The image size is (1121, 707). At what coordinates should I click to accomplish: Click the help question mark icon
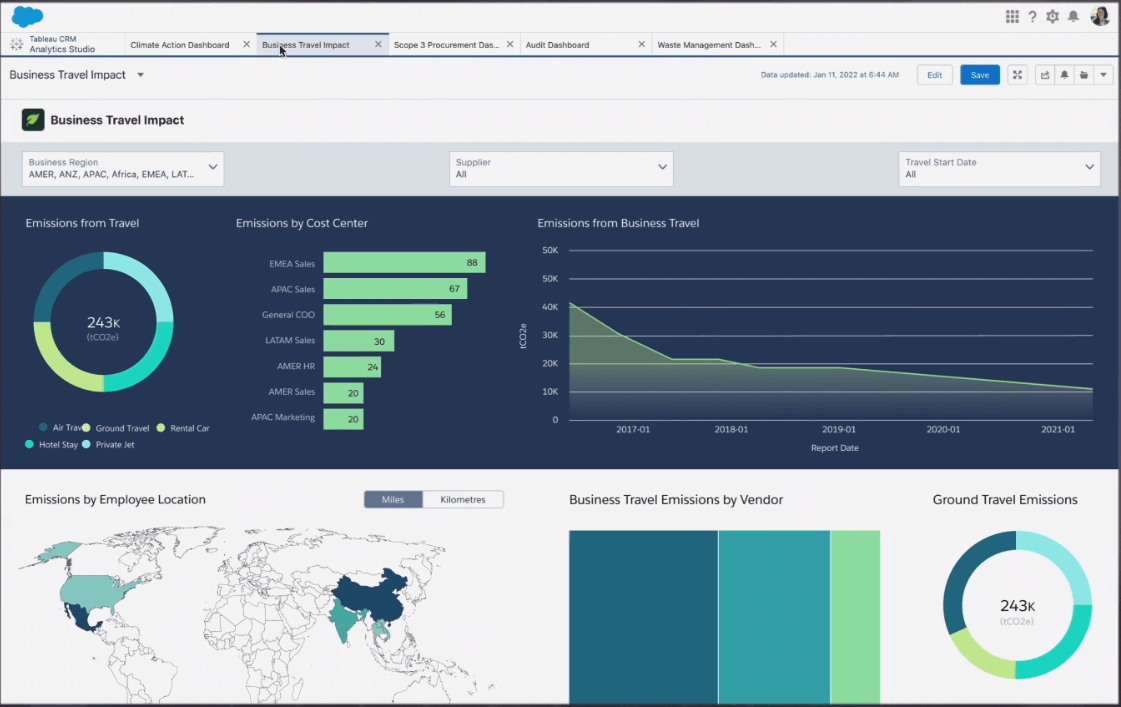coord(1032,17)
